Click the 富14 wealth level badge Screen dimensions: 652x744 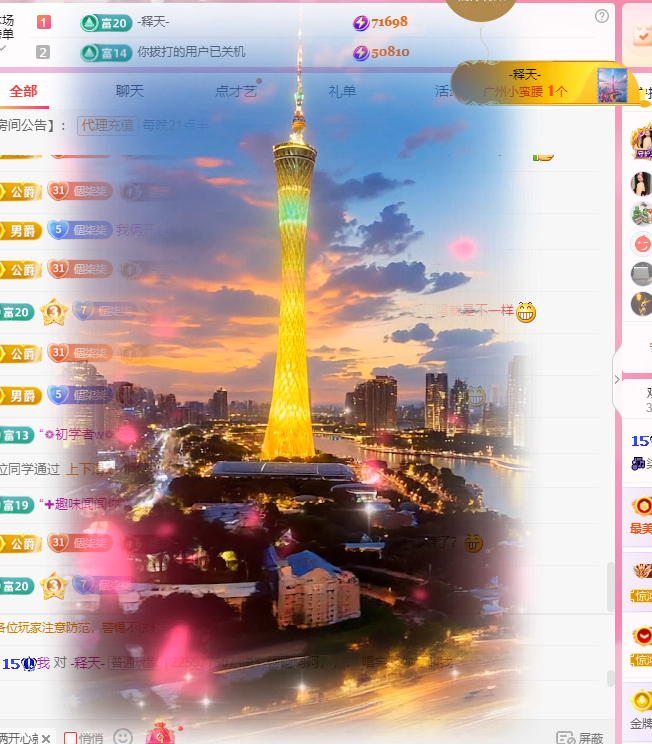pyautogui.click(x=106, y=53)
